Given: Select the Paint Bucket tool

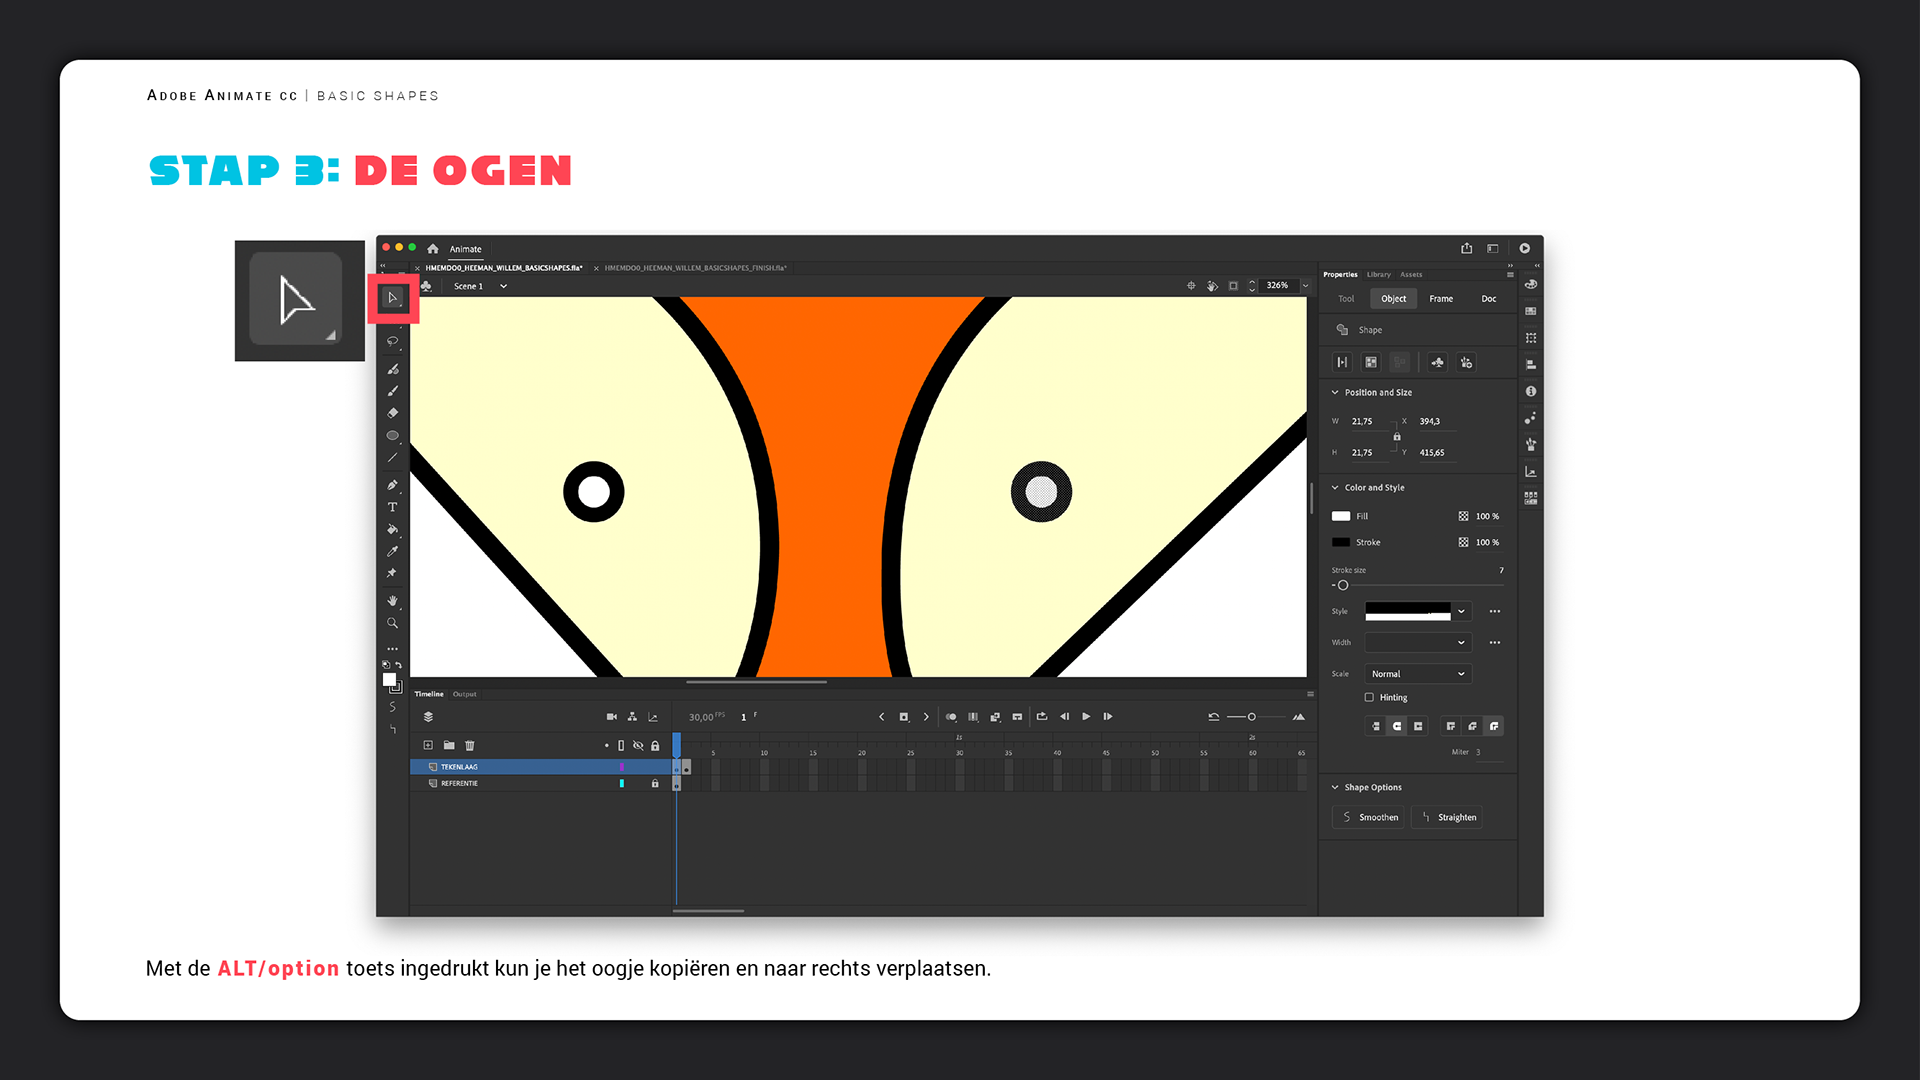Looking at the screenshot, I should pos(392,529).
